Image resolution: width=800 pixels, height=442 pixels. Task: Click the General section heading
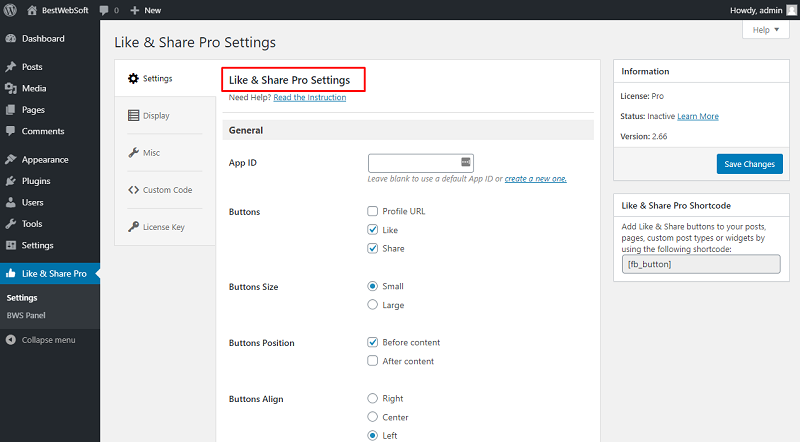pyautogui.click(x=246, y=130)
